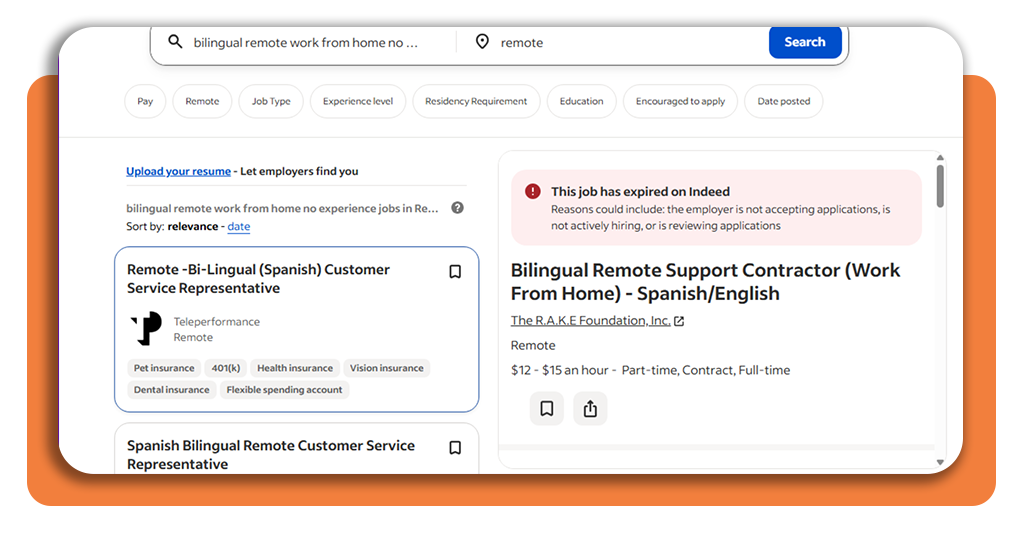
Task: Click the blue Search button
Action: coord(805,42)
